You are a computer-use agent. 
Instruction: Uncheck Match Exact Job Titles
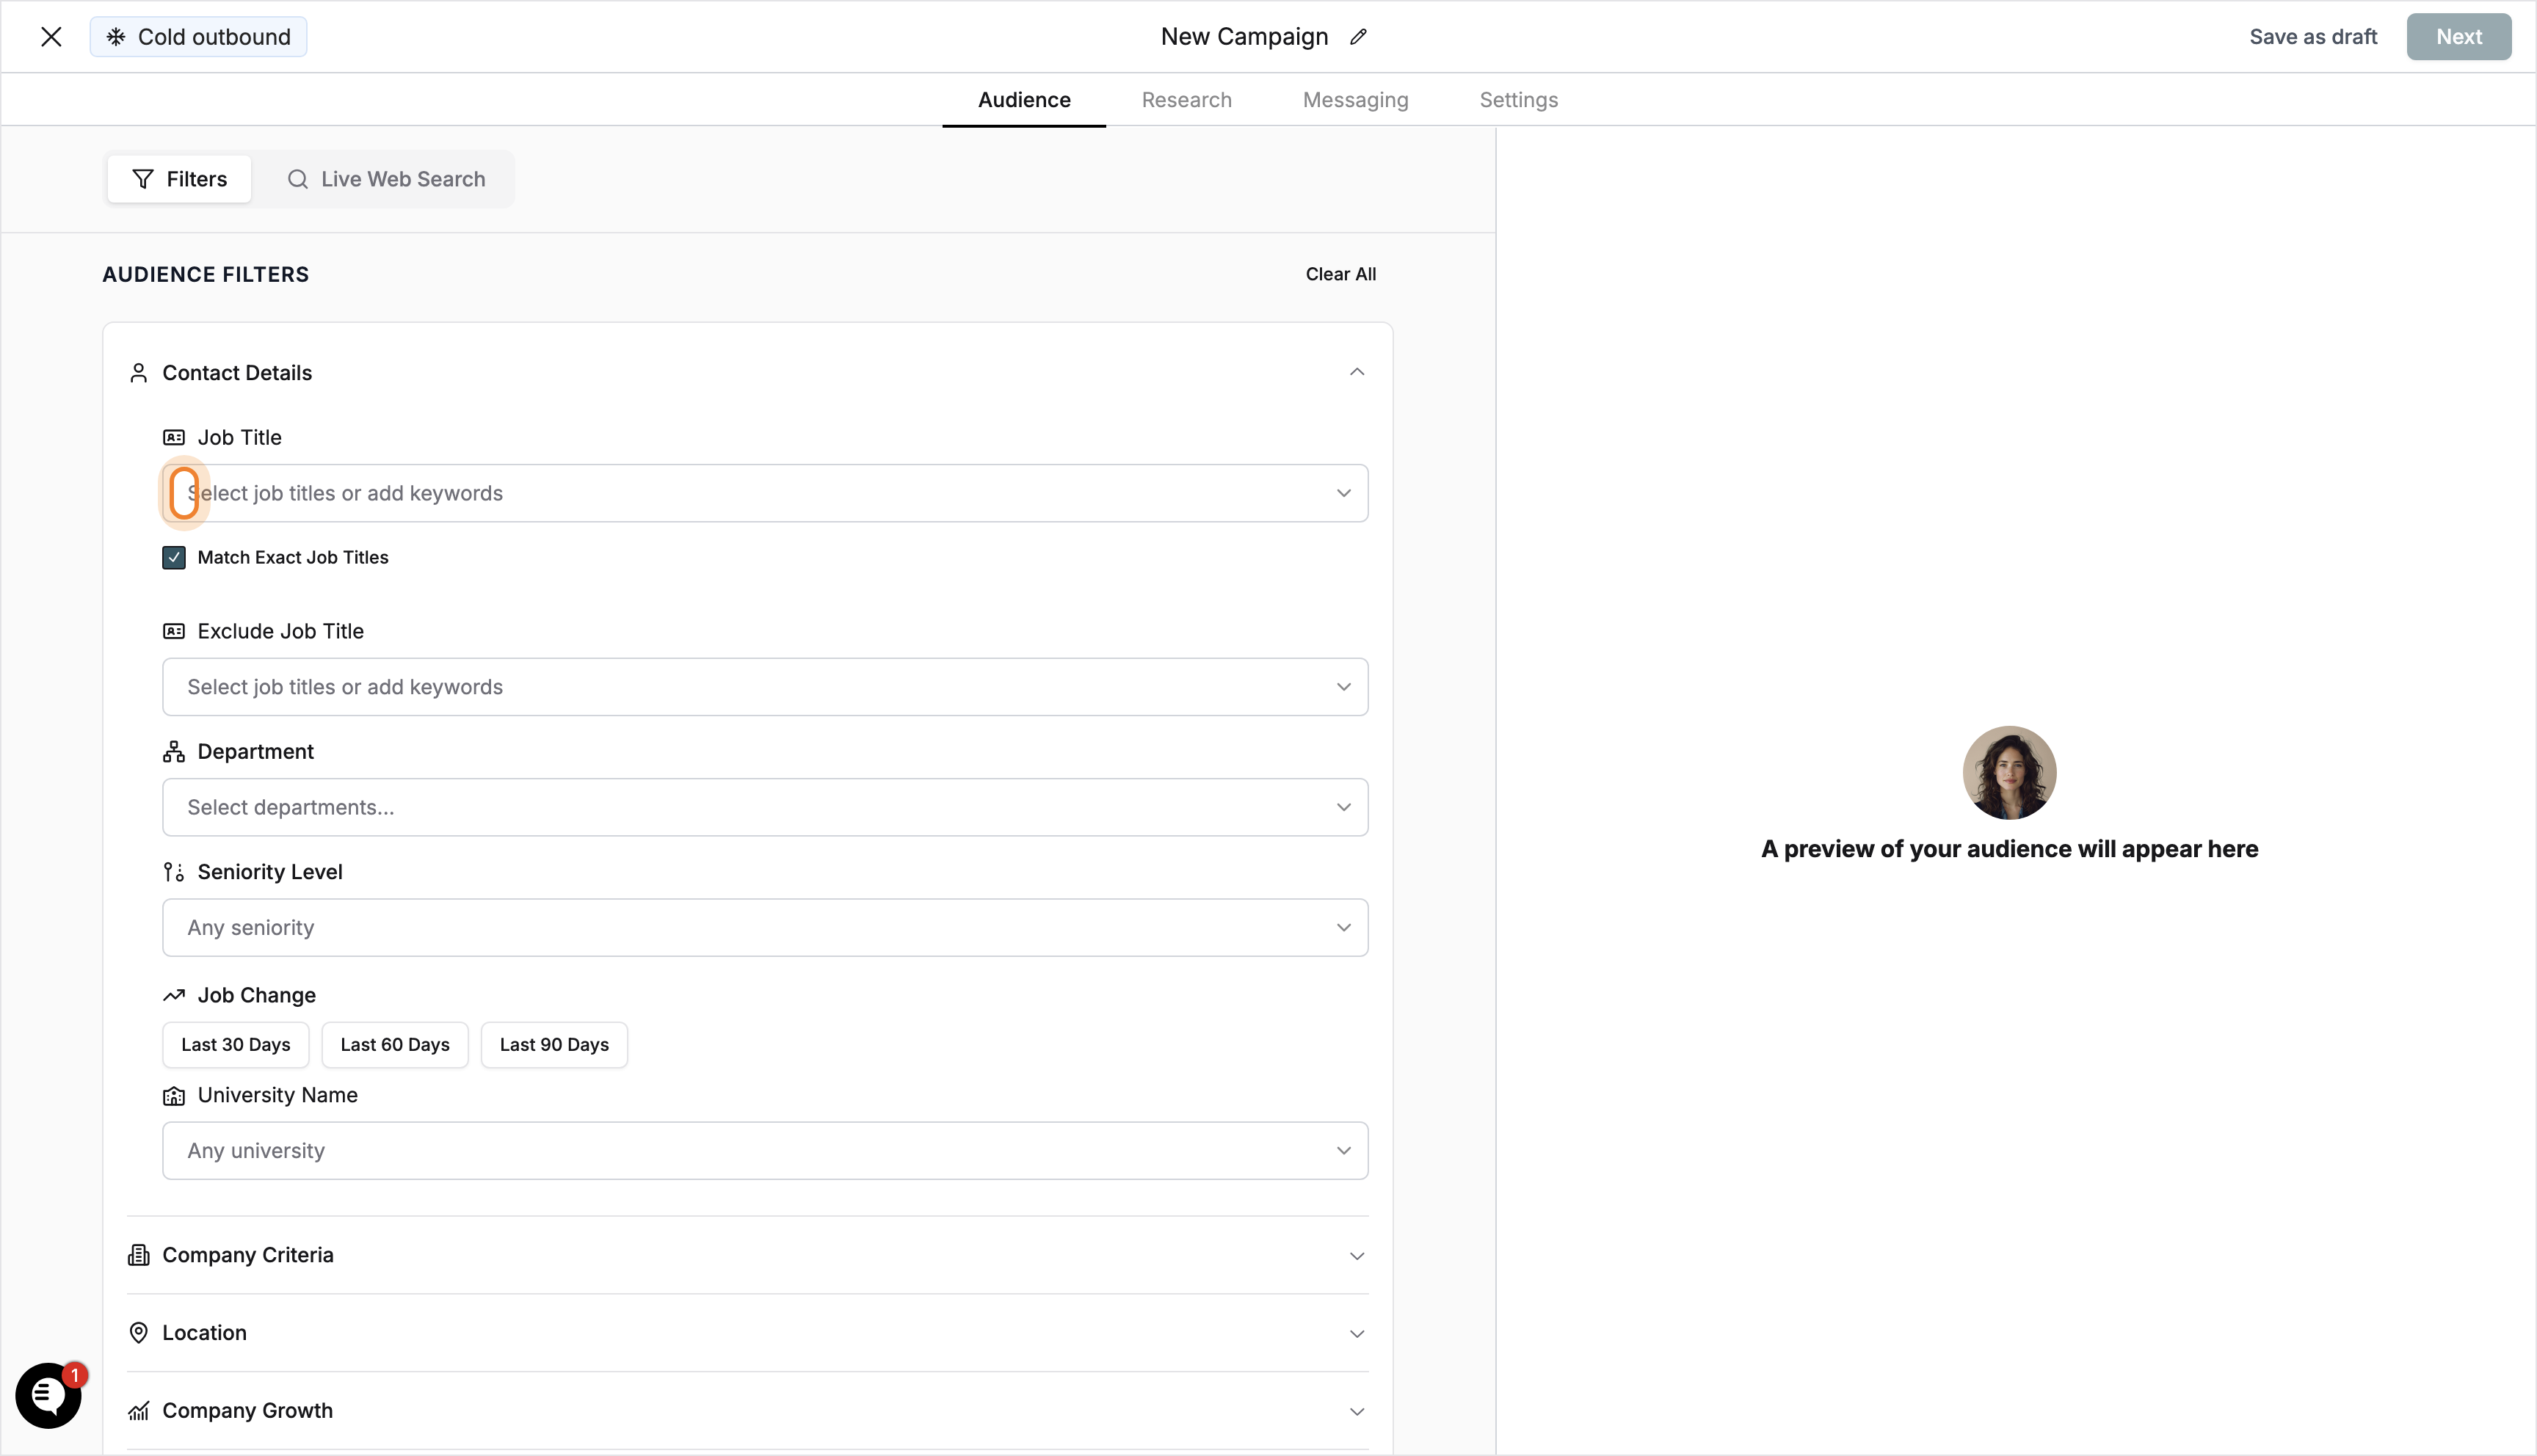pos(174,557)
